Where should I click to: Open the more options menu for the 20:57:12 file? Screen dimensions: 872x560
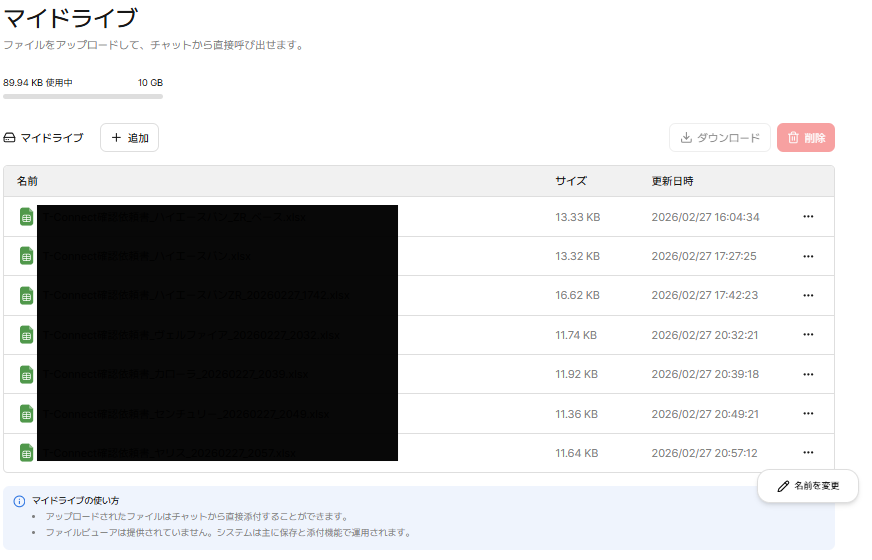click(808, 452)
